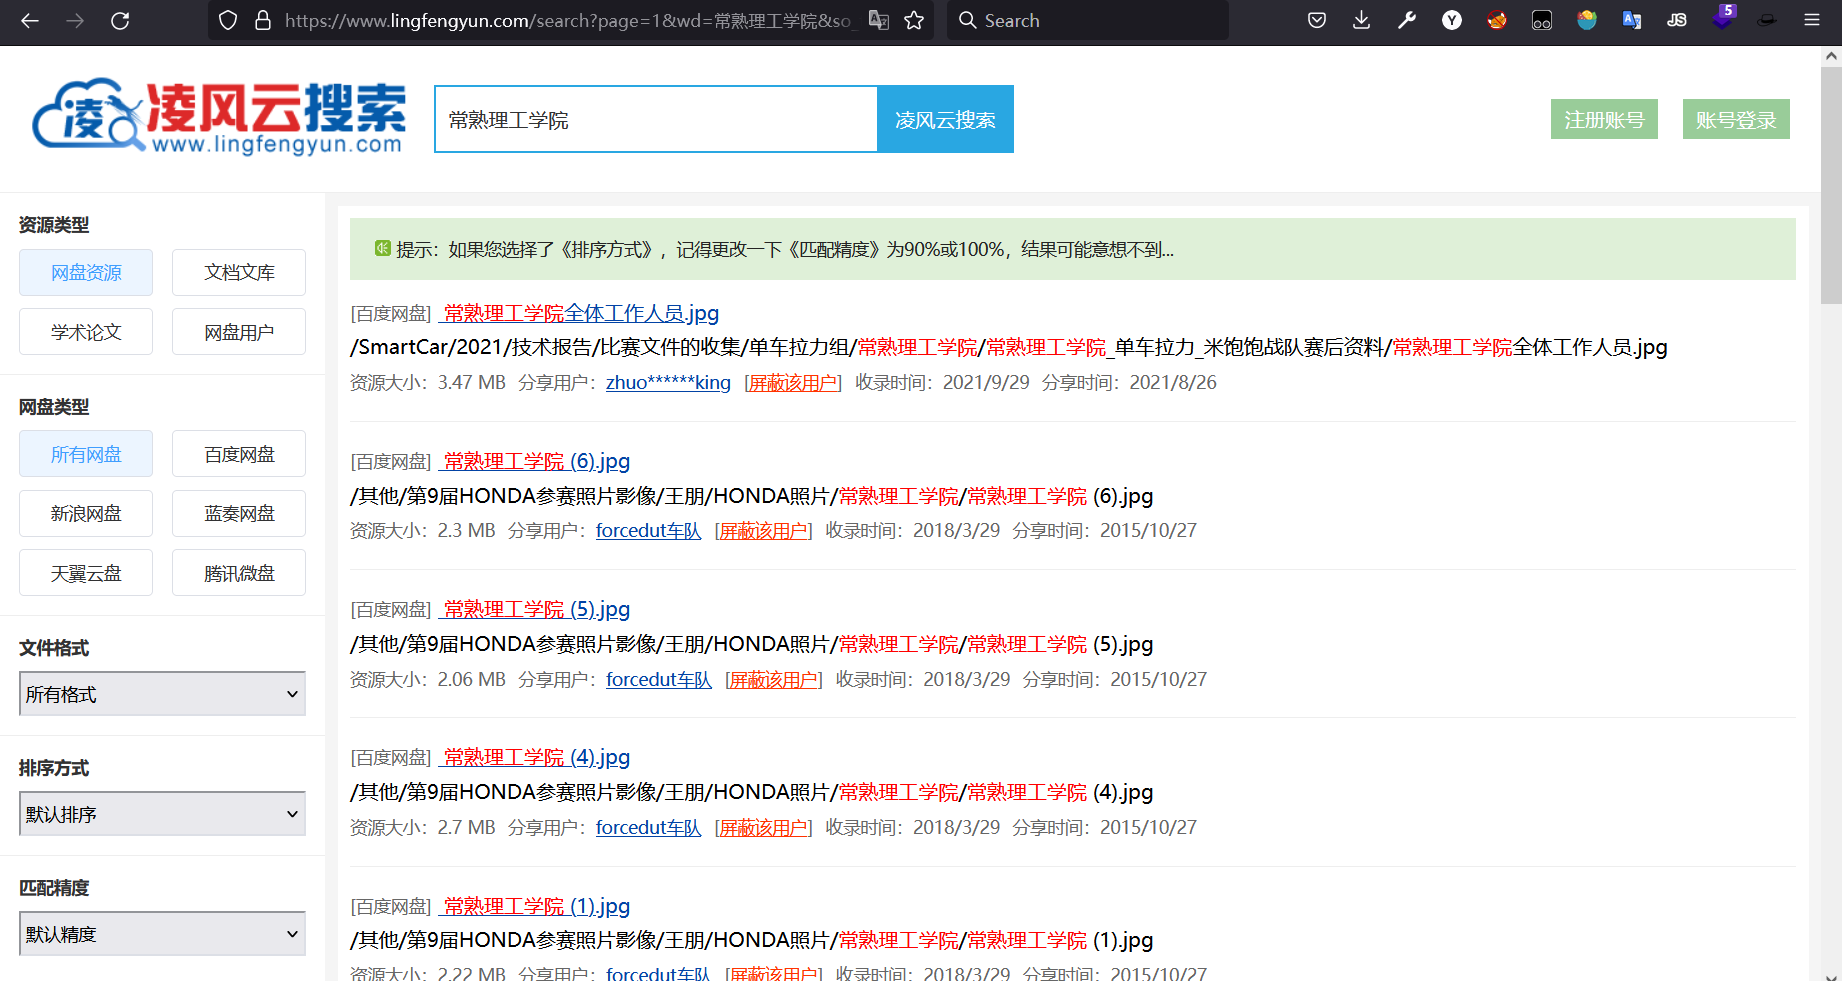Viewport: 1842px width, 981px height.
Task: Open result 常熟理工学院 (5).jpg
Action: point(535,609)
